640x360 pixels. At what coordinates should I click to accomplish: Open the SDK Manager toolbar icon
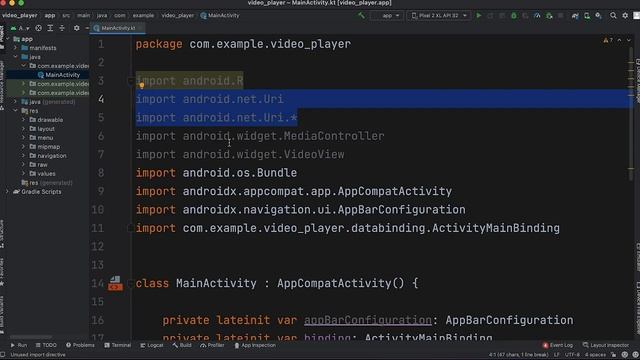coord(598,16)
